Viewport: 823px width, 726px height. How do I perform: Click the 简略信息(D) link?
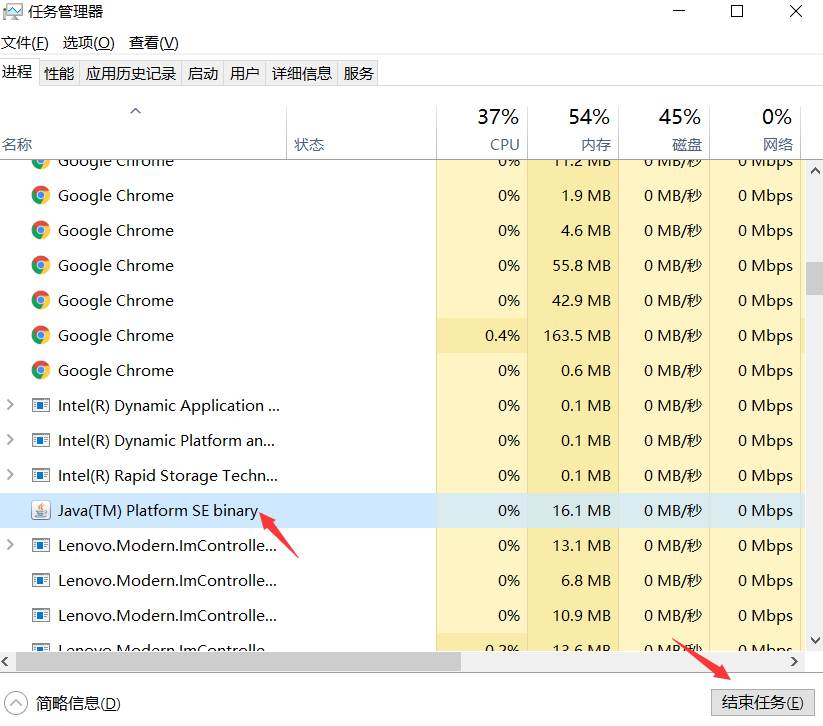pos(78,703)
